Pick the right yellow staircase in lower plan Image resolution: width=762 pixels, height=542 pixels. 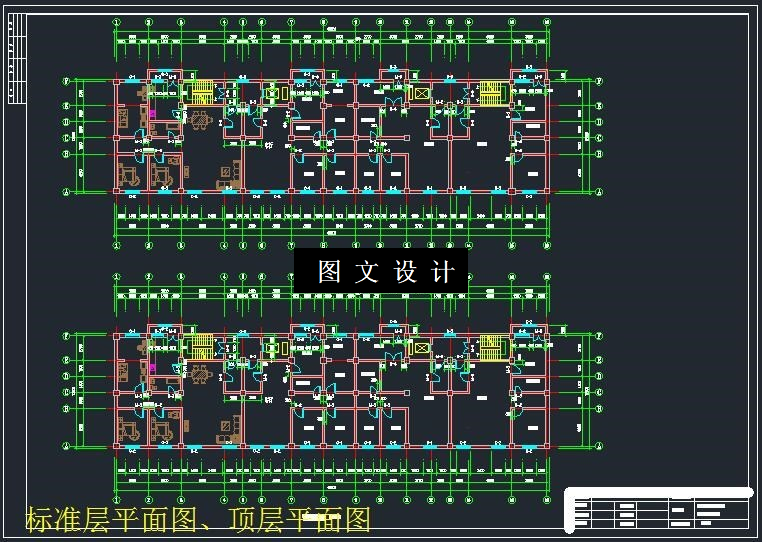[x=490, y=347]
